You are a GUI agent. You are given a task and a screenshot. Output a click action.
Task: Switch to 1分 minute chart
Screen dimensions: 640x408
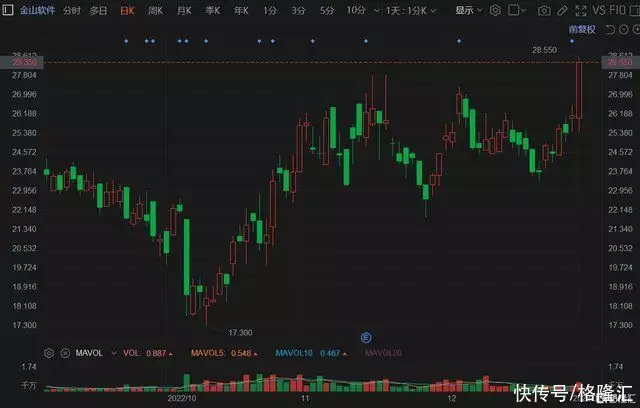pos(270,11)
